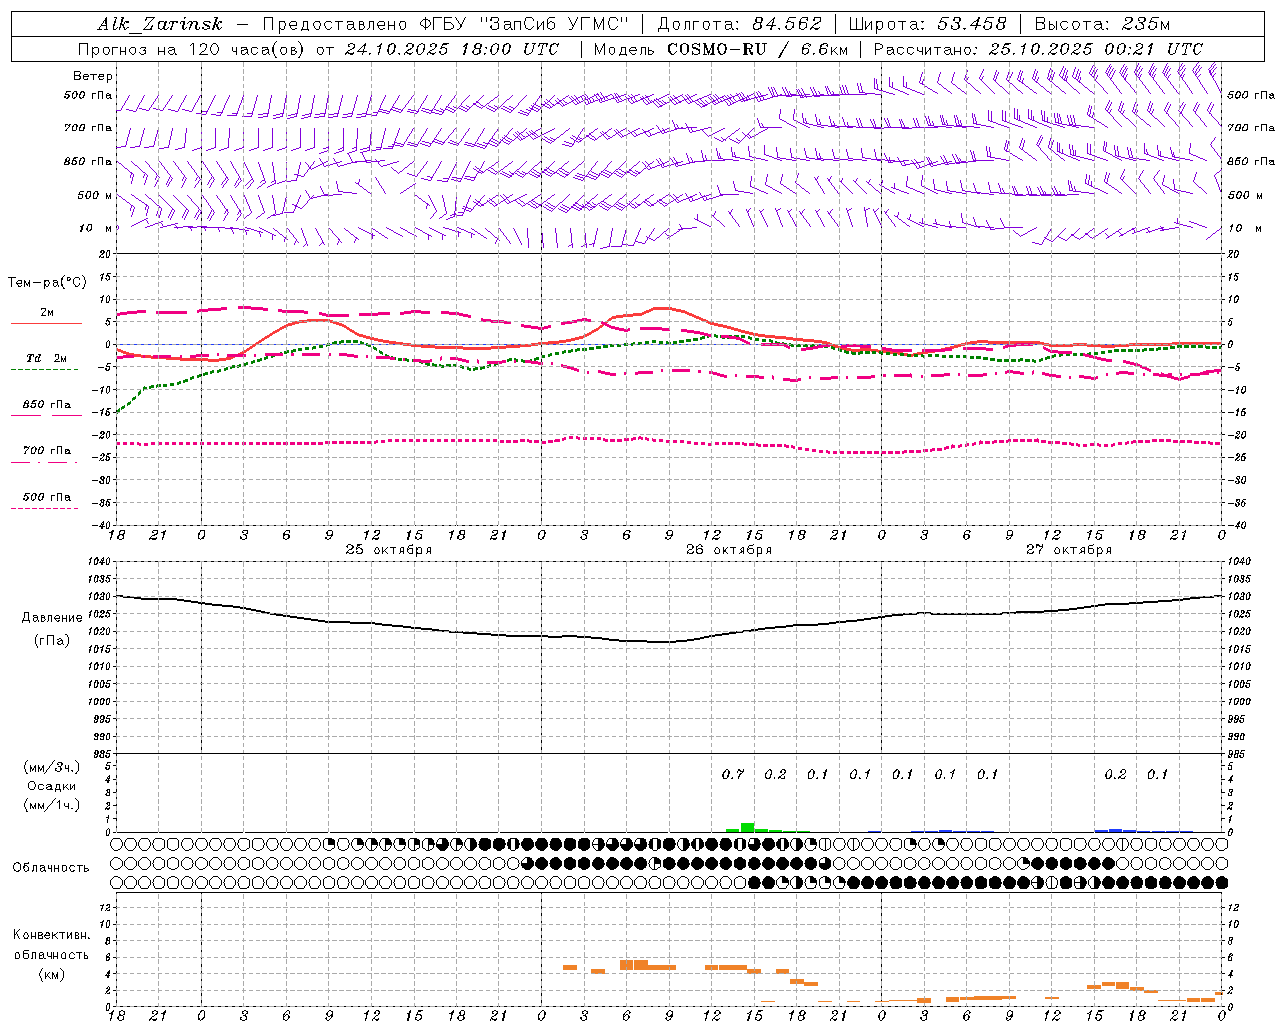Click the "2м" temperature legend entry
Image resolution: width=1280 pixels, height=1024 pixels.
(x=47, y=312)
